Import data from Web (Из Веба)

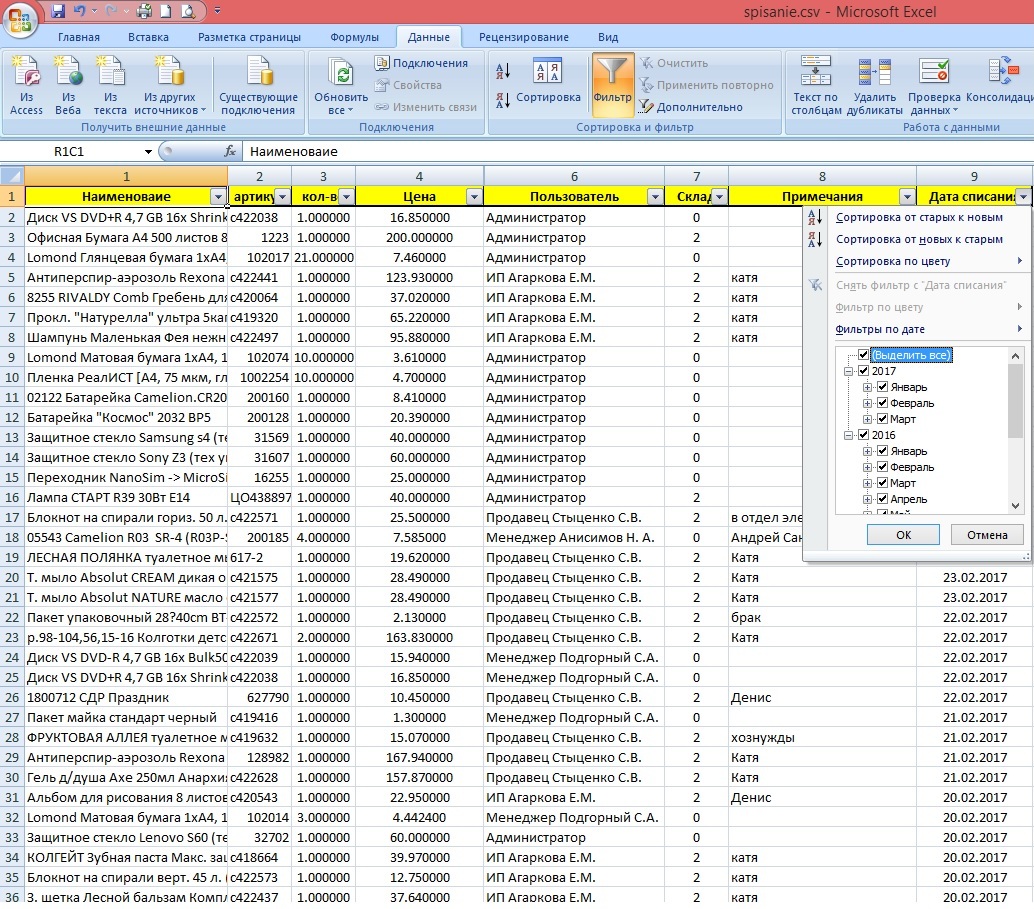click(68, 86)
